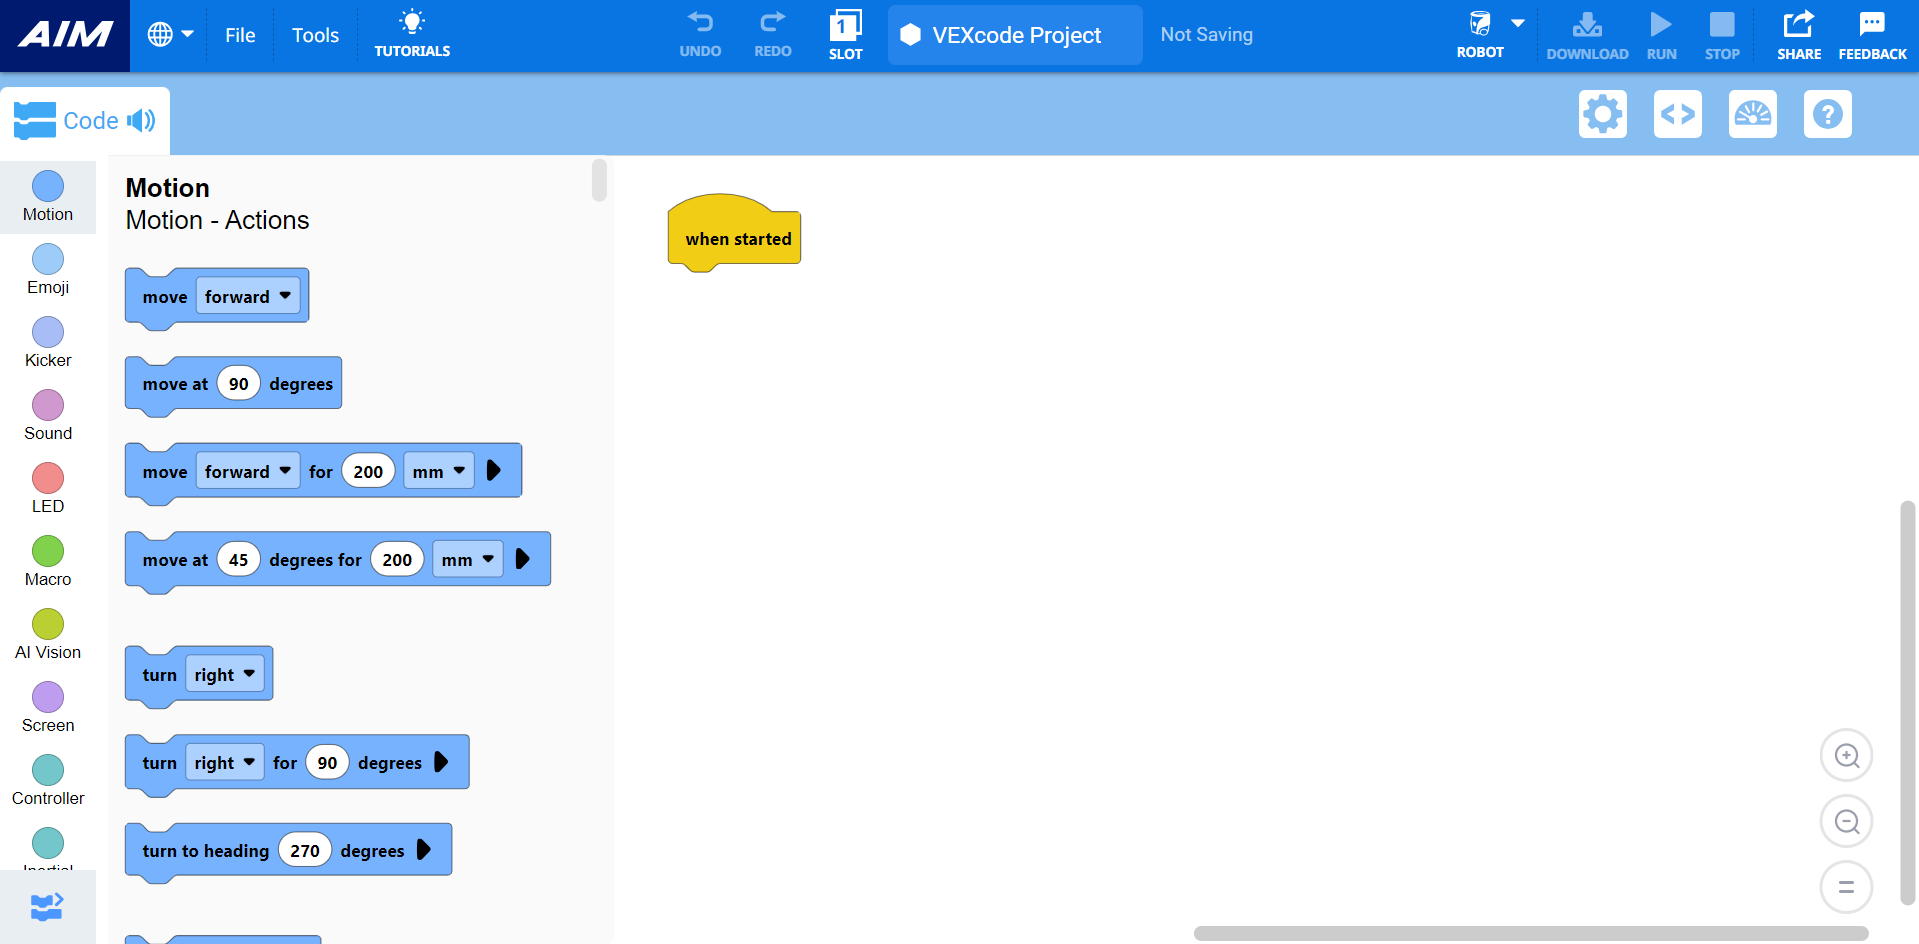The width and height of the screenshot is (1919, 944).
Task: Open the Tutorials page
Action: 411,34
